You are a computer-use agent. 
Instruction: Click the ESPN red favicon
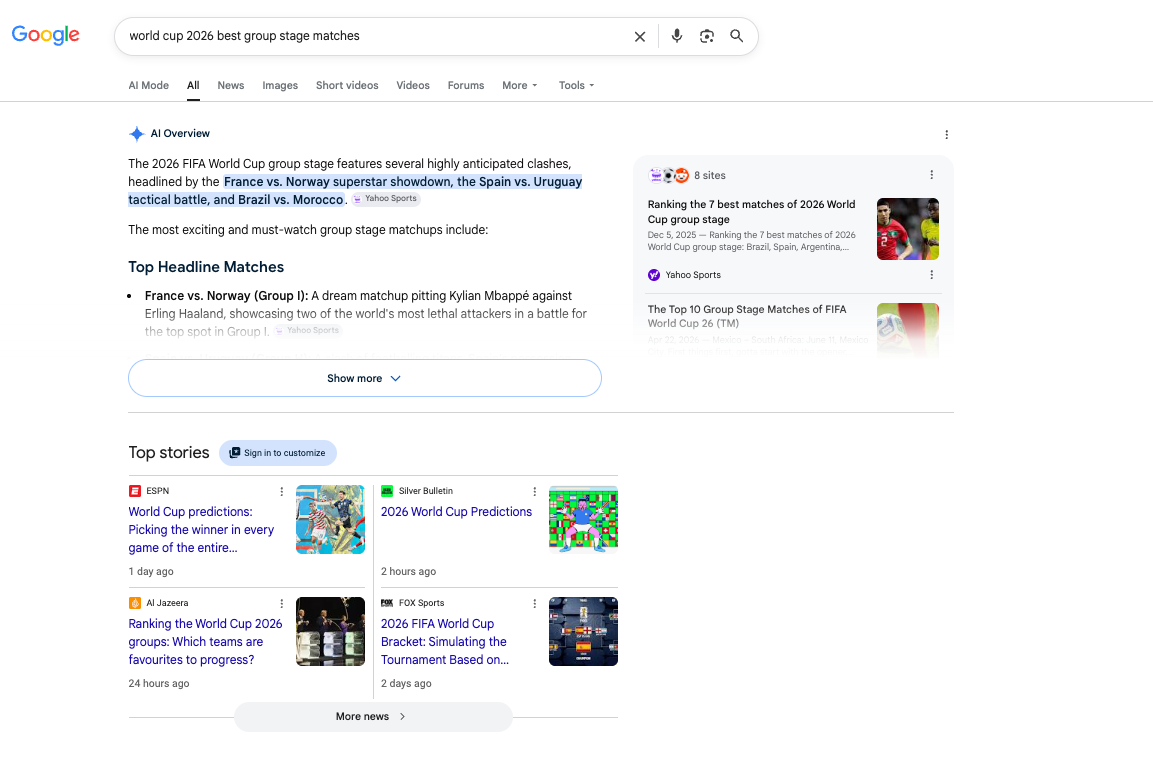click(135, 491)
